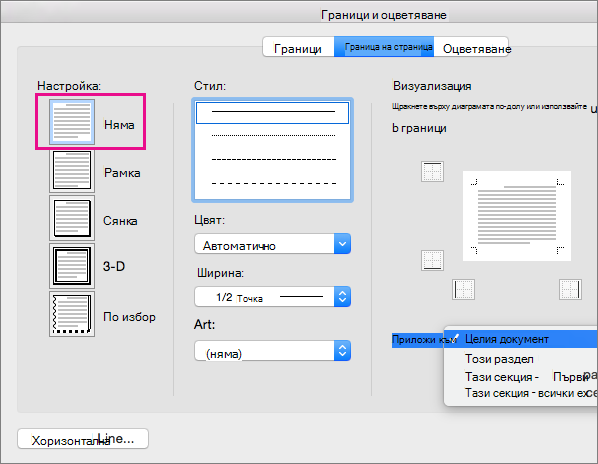This screenshot has width=598, height=464.
Task: Select the Няма (none) border setting icon
Action: coord(72,122)
